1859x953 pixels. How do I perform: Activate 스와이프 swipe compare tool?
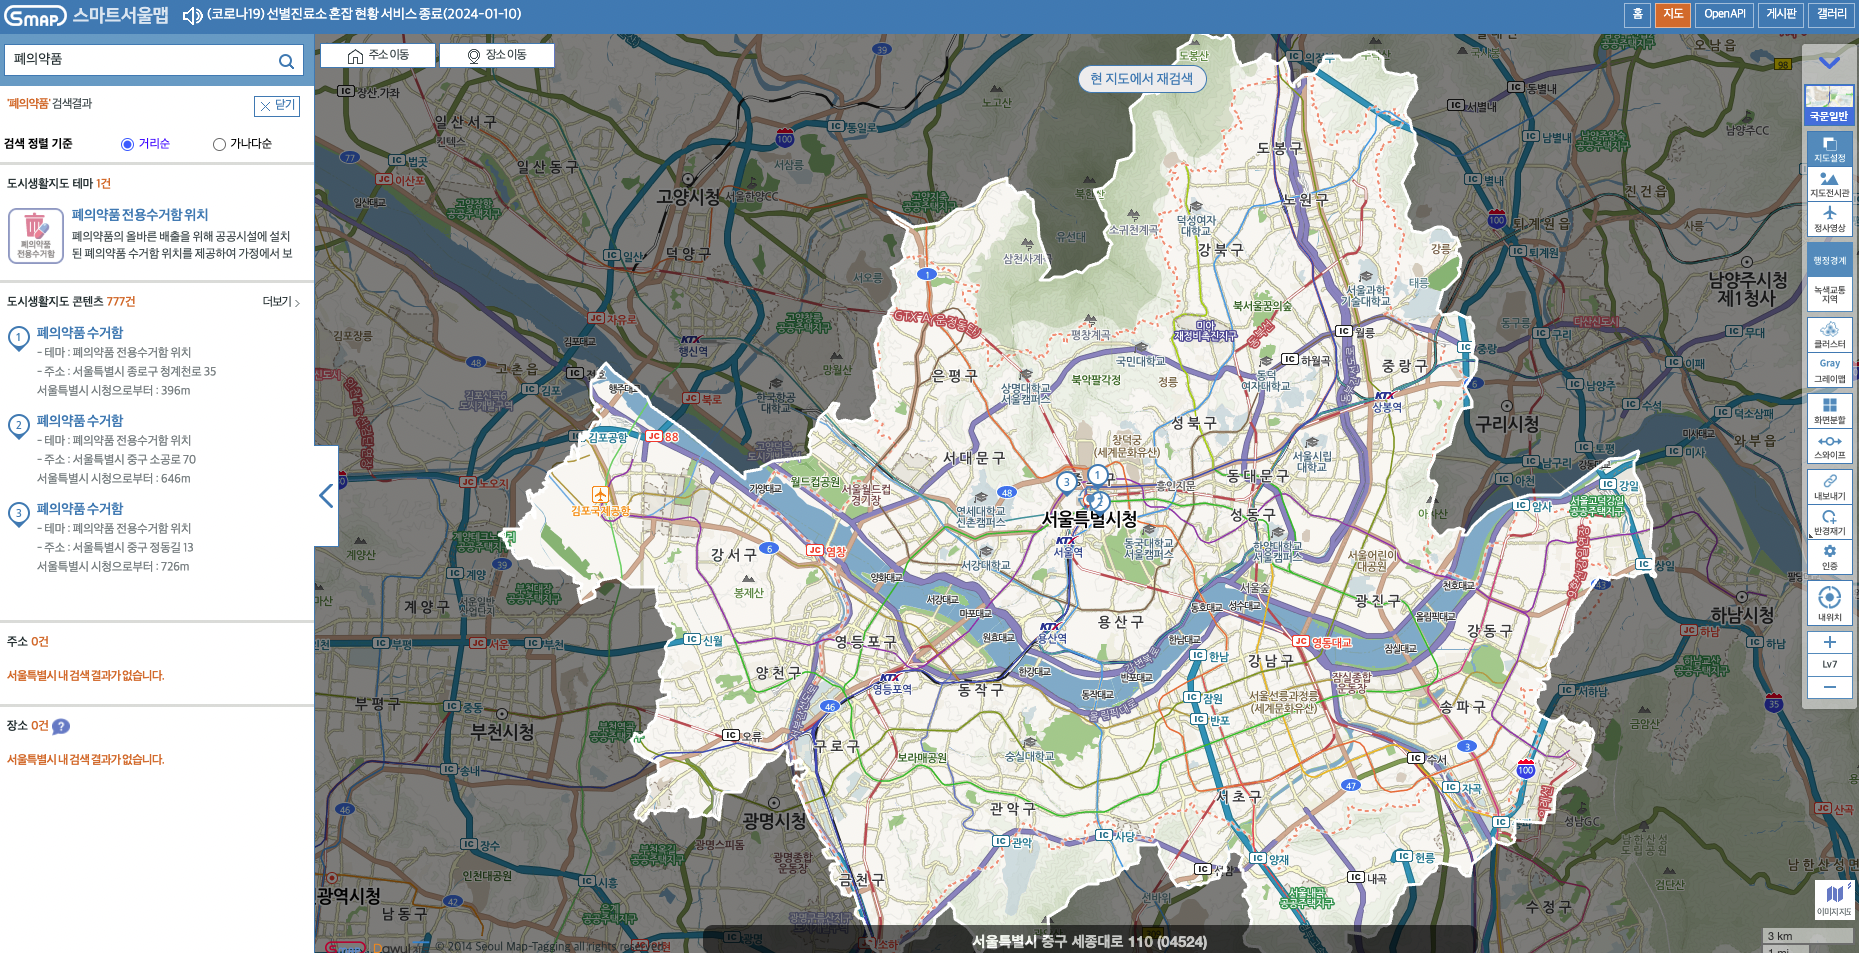tap(1829, 446)
